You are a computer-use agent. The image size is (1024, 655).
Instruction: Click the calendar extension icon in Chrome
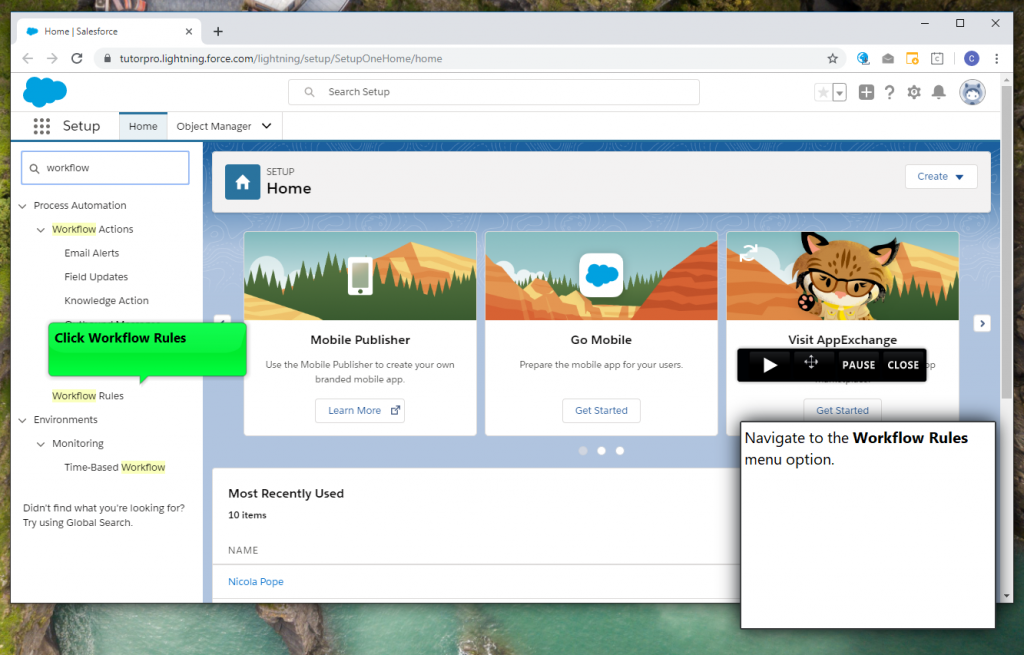click(937, 59)
